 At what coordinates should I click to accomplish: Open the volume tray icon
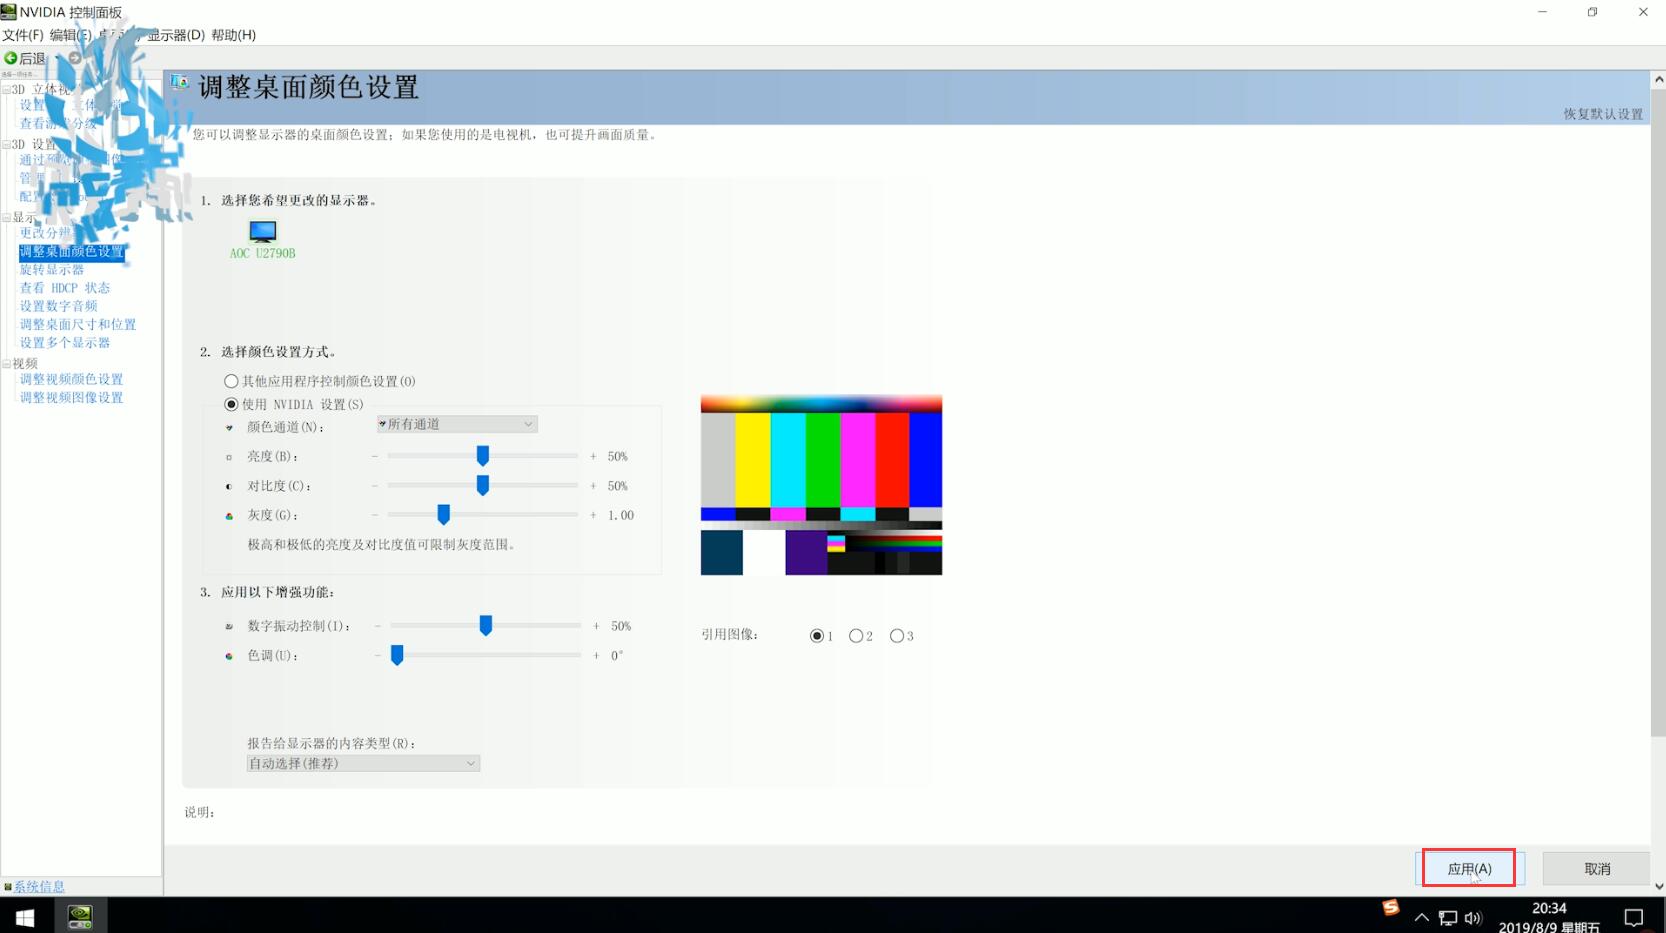point(1473,918)
